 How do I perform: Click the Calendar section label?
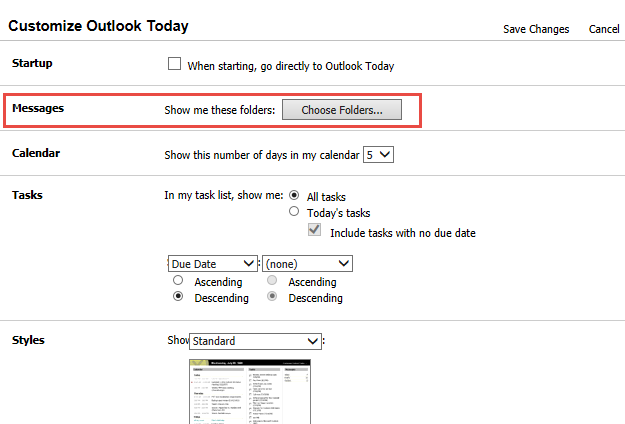click(x=36, y=153)
